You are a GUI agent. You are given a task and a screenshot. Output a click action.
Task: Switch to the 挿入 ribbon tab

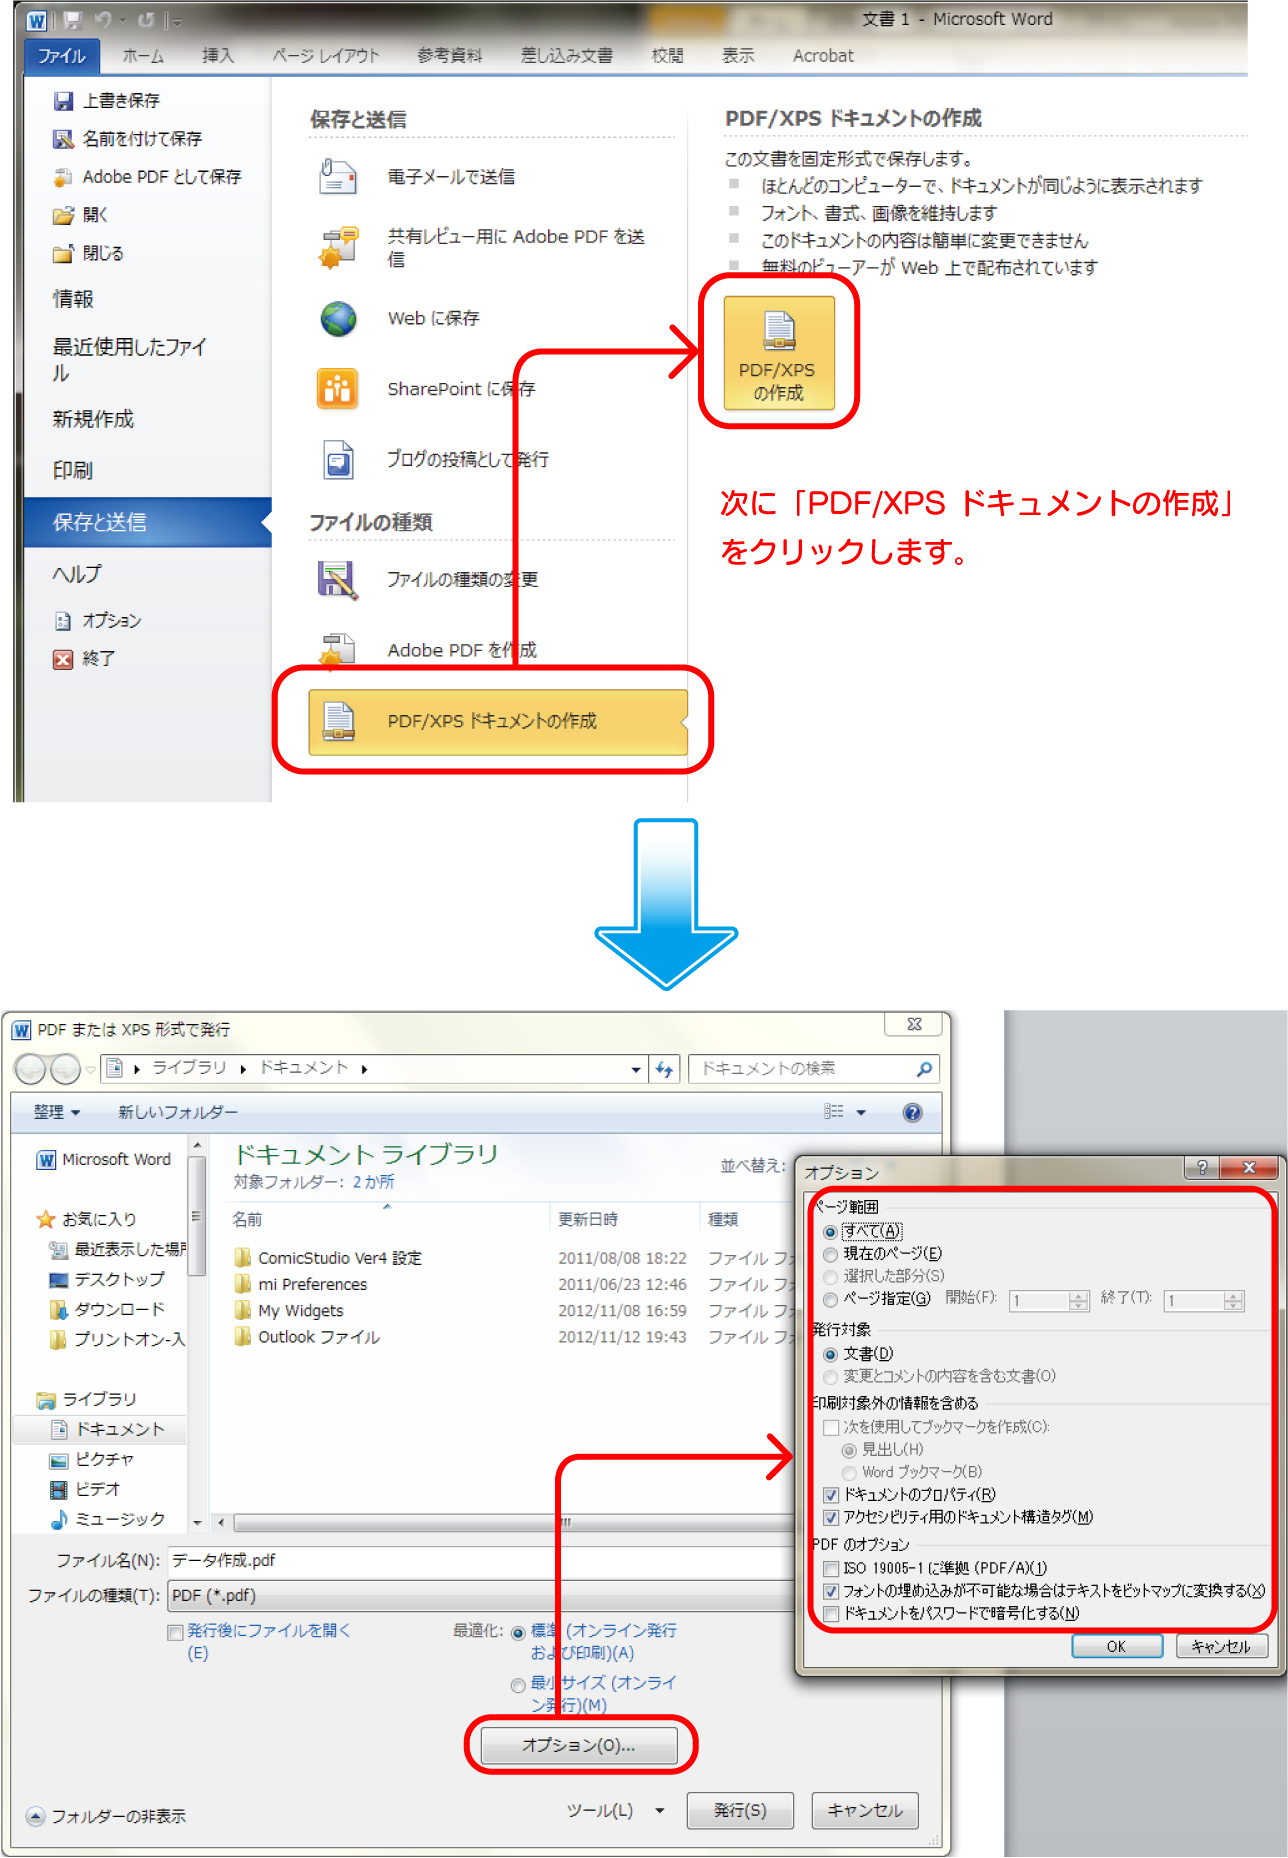click(x=218, y=56)
